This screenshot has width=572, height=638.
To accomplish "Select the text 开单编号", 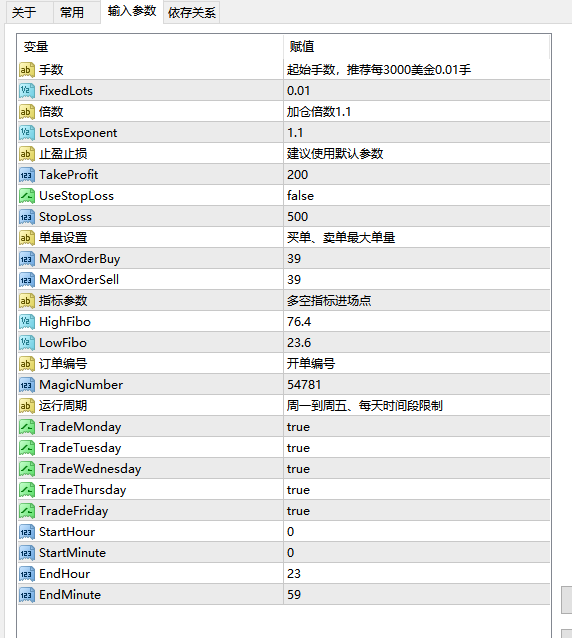I will tap(311, 364).
